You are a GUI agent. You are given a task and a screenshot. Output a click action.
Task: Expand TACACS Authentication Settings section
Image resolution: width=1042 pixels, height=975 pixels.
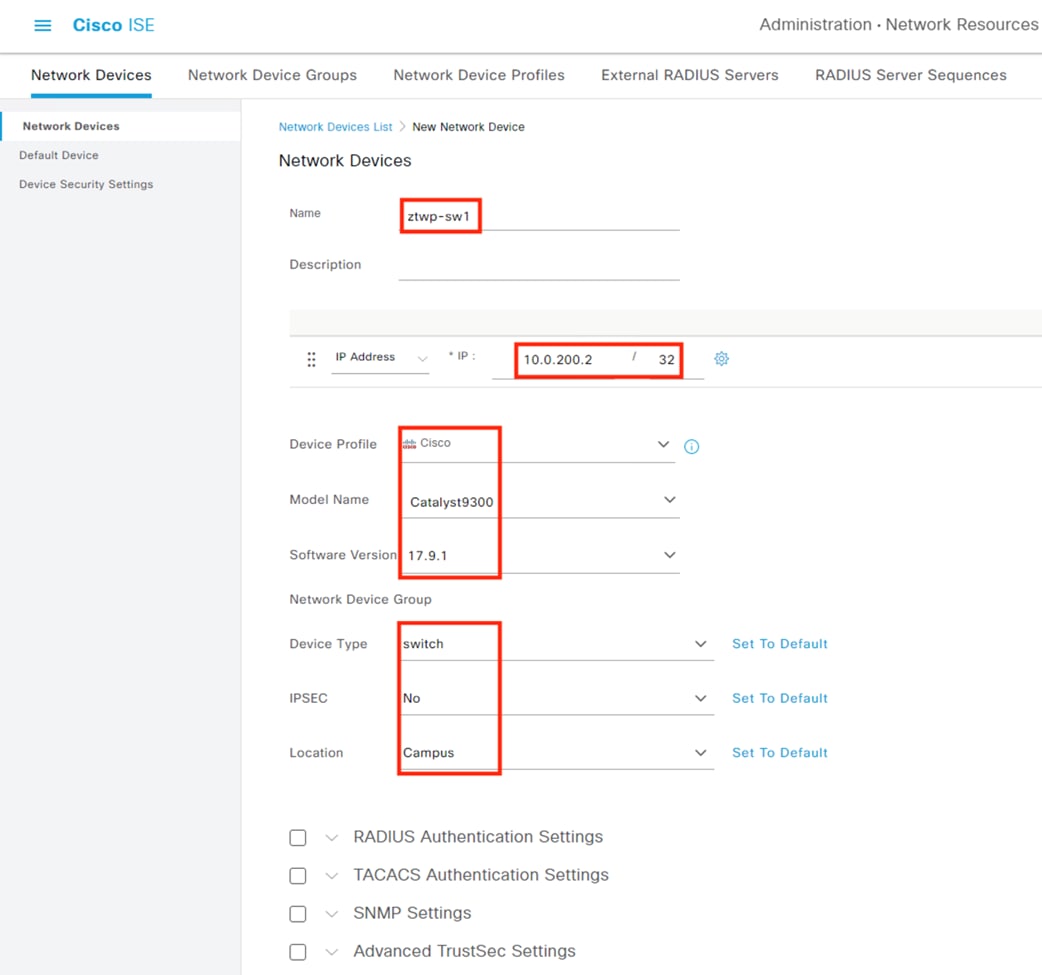(x=332, y=876)
